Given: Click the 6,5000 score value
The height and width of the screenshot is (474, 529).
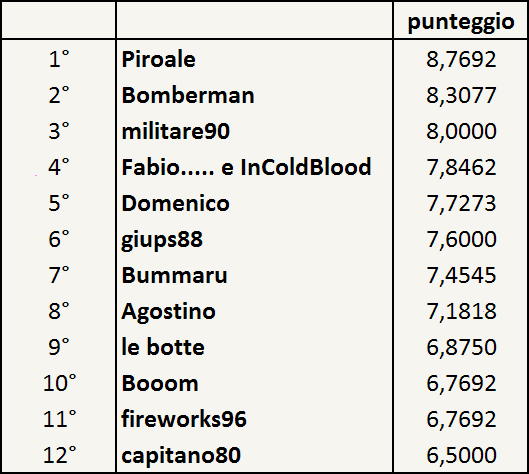Looking at the screenshot, I should [461, 455].
